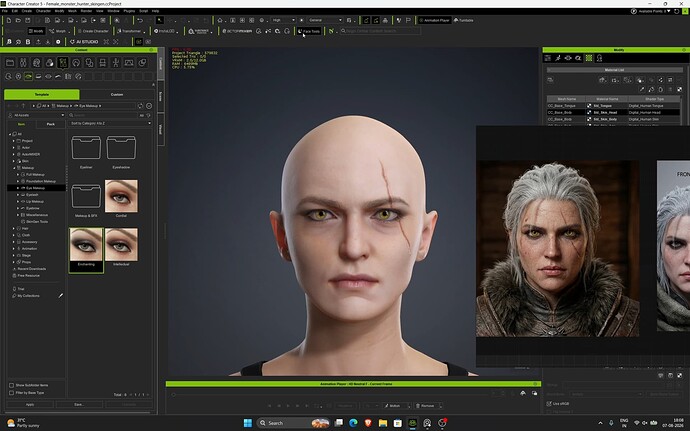Click the Open Project folder icon
The width and height of the screenshot is (690, 431).
click(x=18, y=20)
